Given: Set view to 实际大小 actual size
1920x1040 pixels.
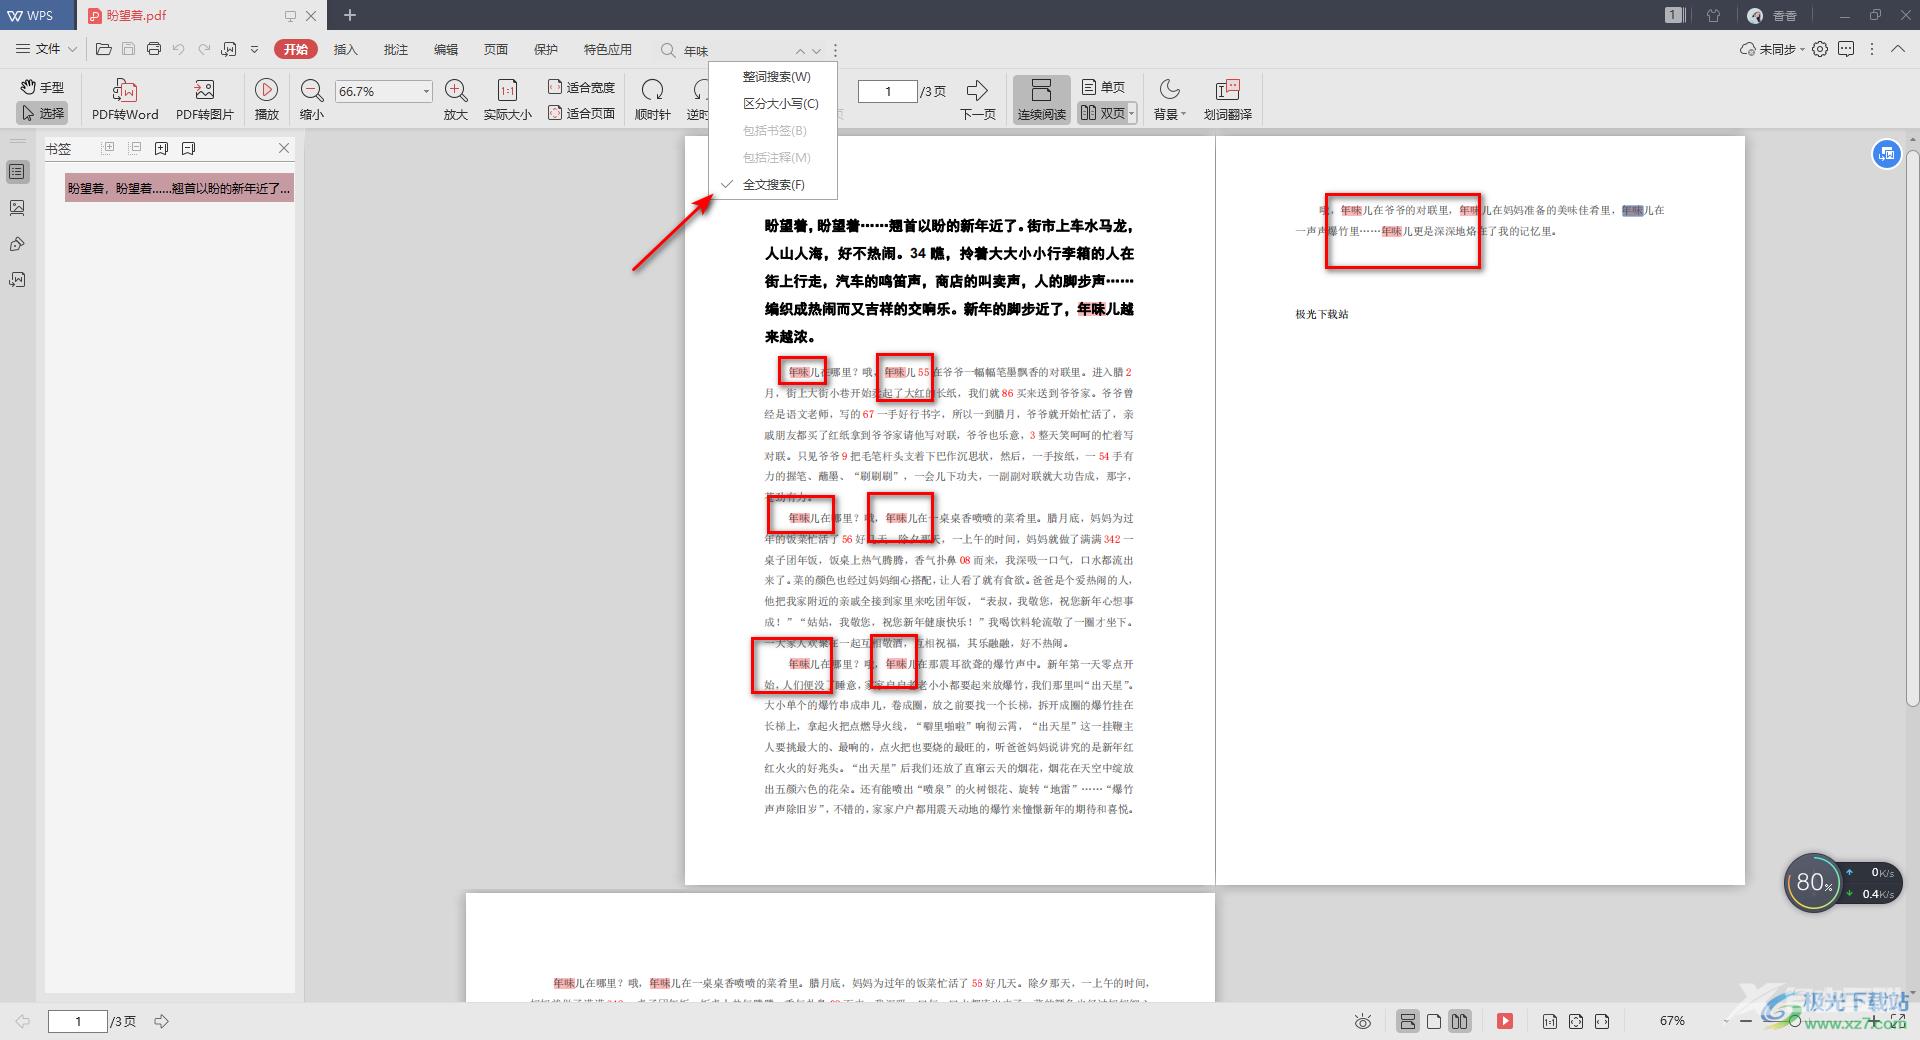Looking at the screenshot, I should (508, 99).
